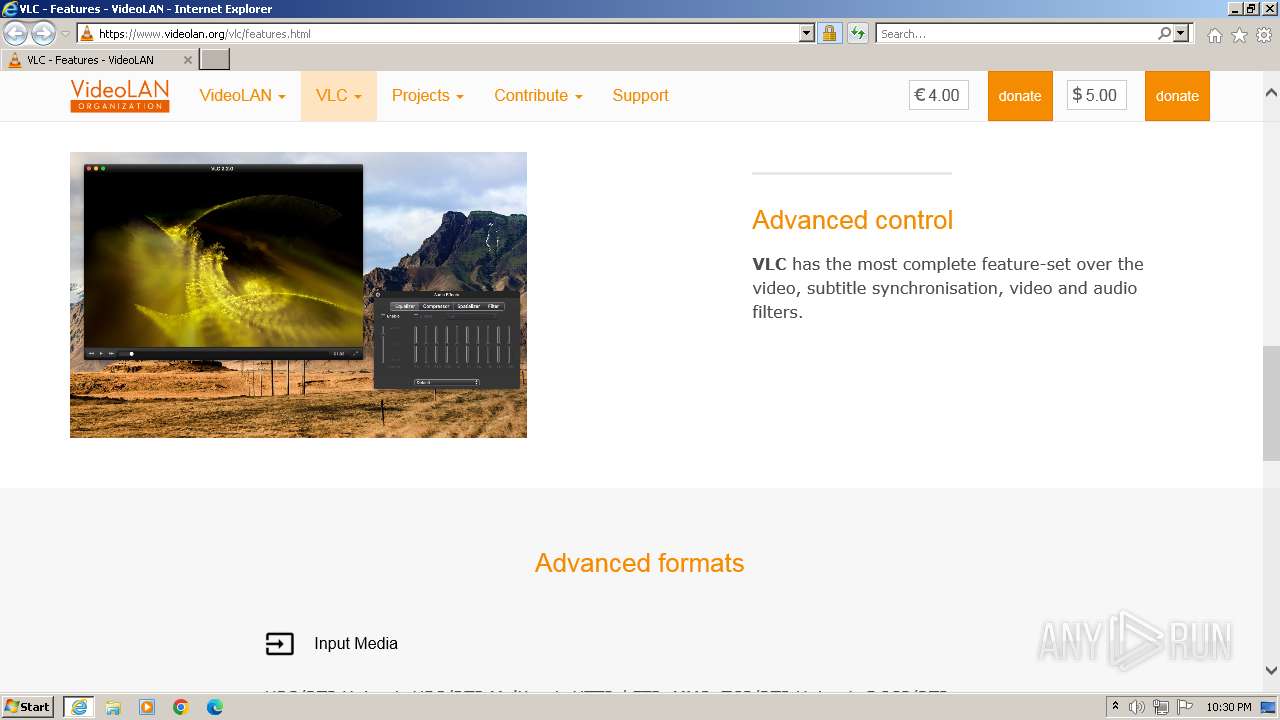Click the VideoLAN Organization logo
The image size is (1280, 720).
(x=120, y=96)
